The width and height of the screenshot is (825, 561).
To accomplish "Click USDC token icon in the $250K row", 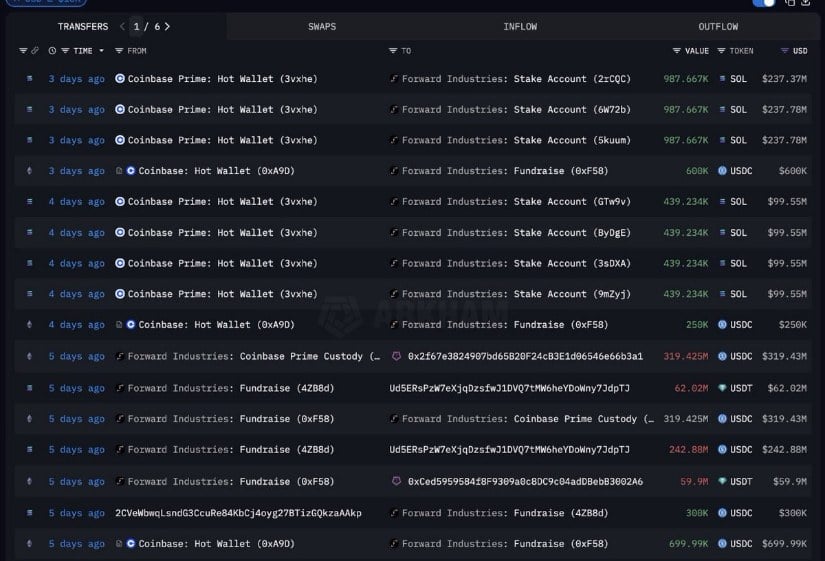I will (x=722, y=325).
